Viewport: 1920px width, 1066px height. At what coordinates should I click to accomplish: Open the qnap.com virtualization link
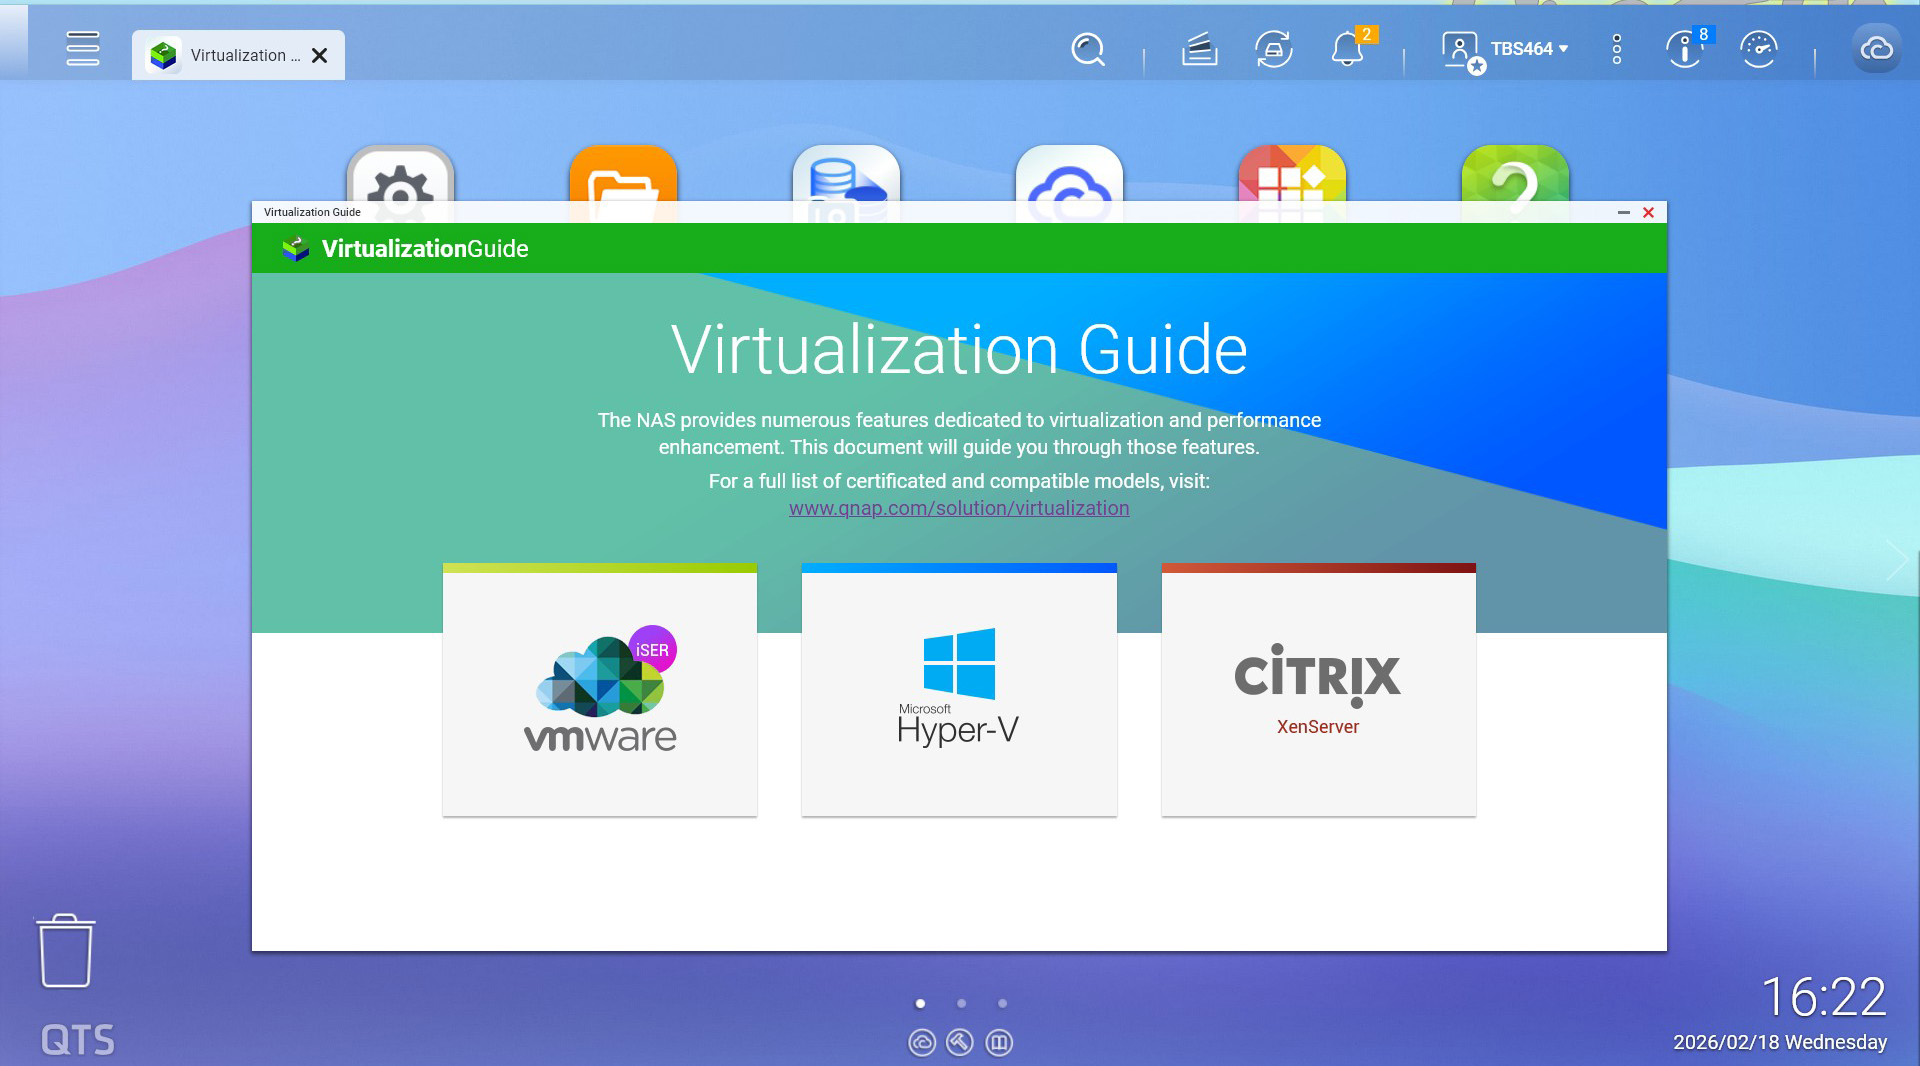[x=958, y=508]
